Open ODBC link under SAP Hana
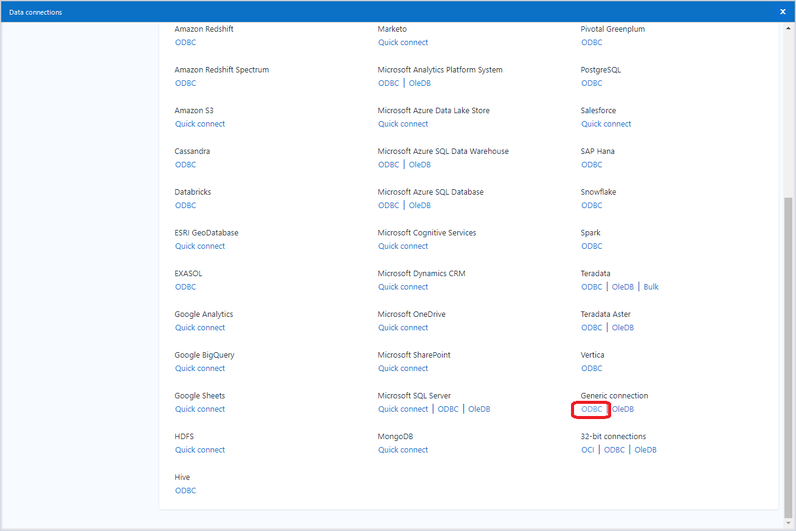This screenshot has width=796, height=531. pyautogui.click(x=591, y=164)
